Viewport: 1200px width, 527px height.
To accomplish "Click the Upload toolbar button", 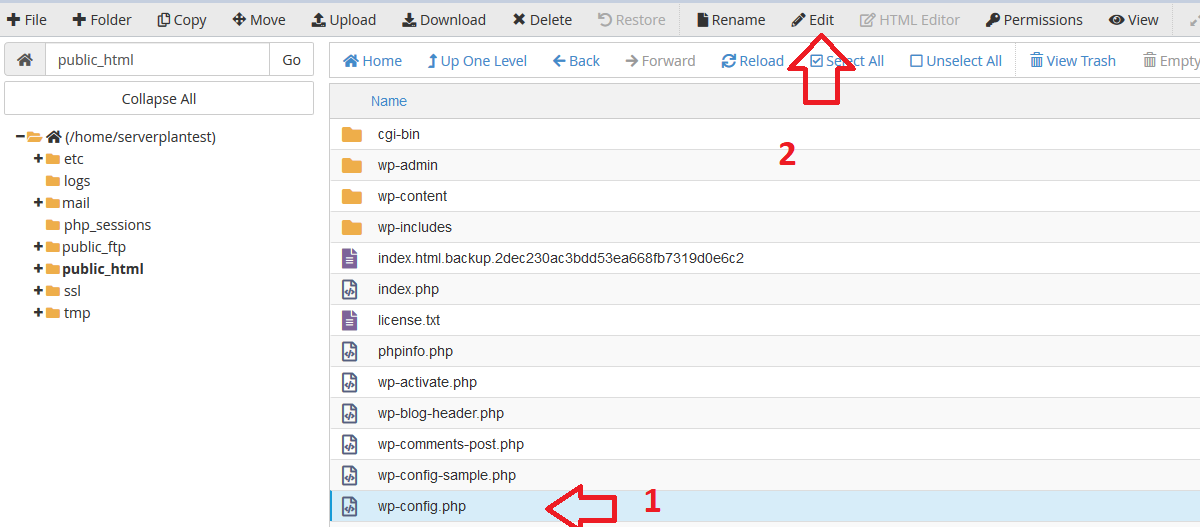I will [343, 20].
